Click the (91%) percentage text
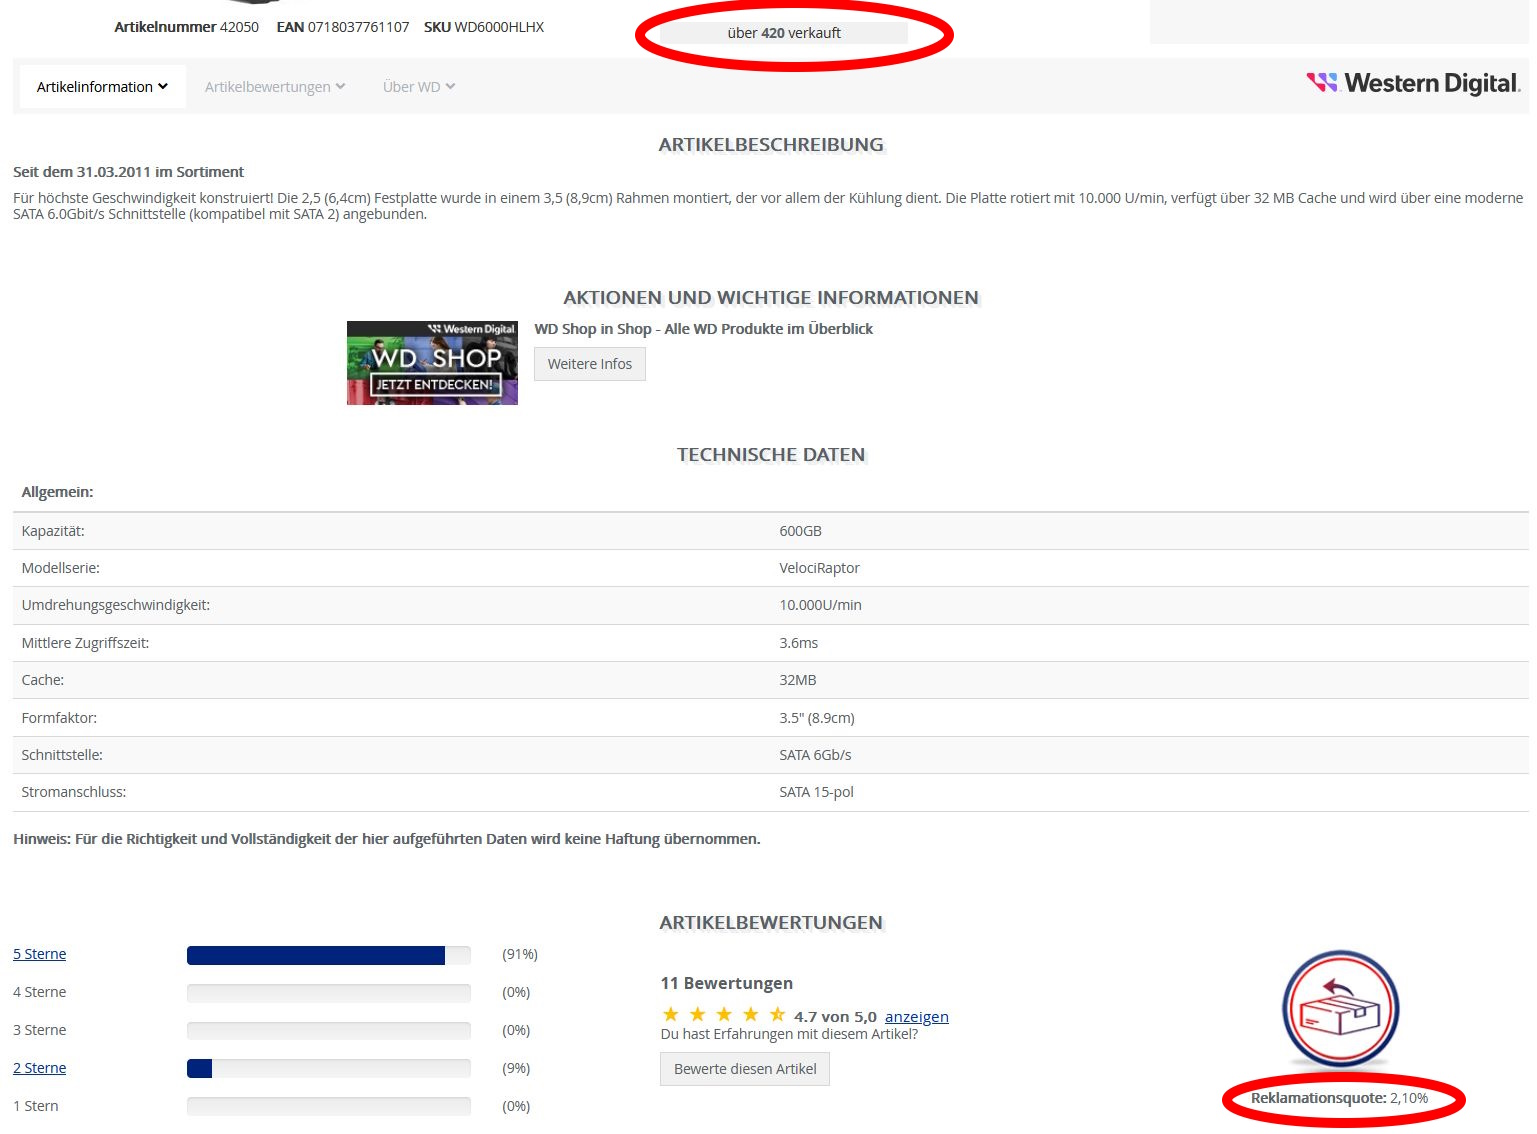The image size is (1537, 1134). click(x=520, y=954)
